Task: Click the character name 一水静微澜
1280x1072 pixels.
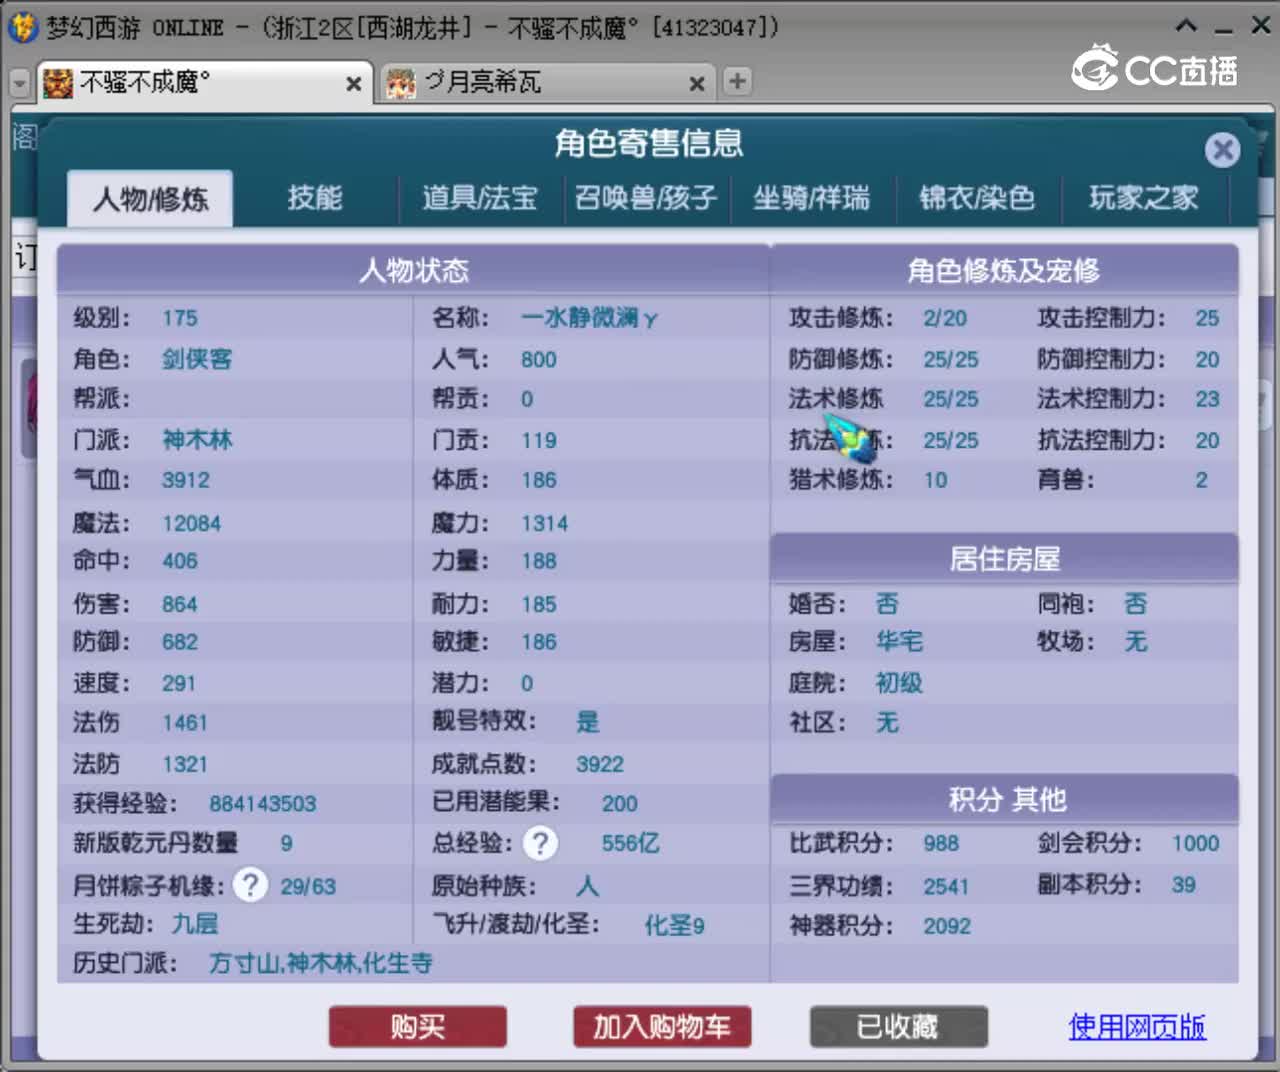Action: [590, 319]
